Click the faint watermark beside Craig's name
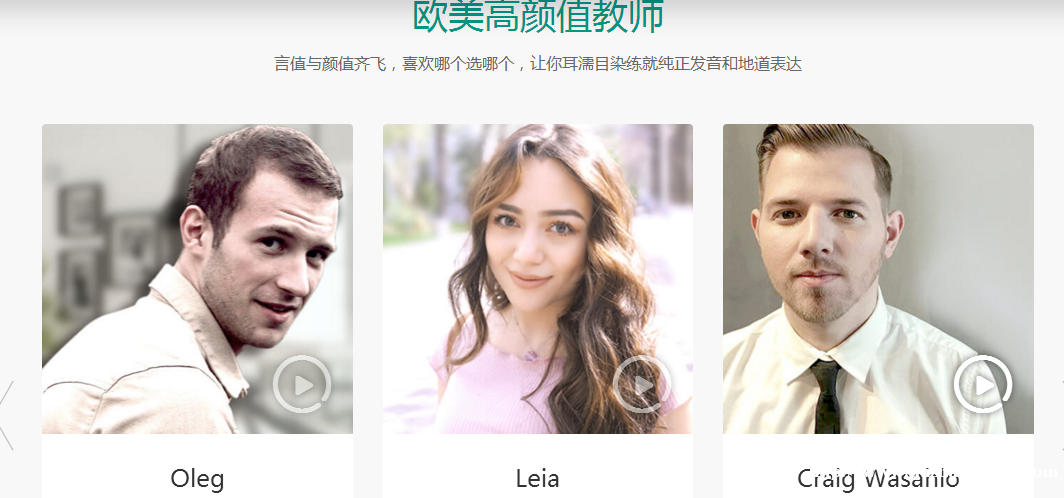Image resolution: width=1064 pixels, height=498 pixels. coord(1011,473)
